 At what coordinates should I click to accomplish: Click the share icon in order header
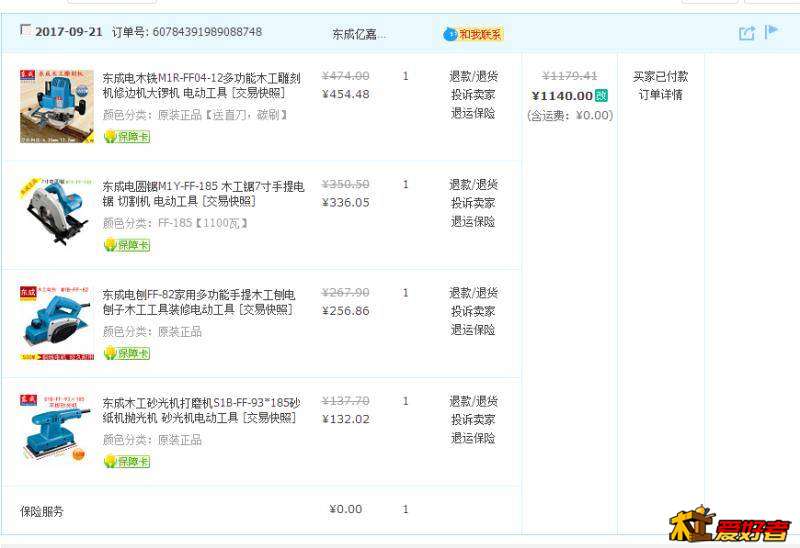pyautogui.click(x=746, y=33)
